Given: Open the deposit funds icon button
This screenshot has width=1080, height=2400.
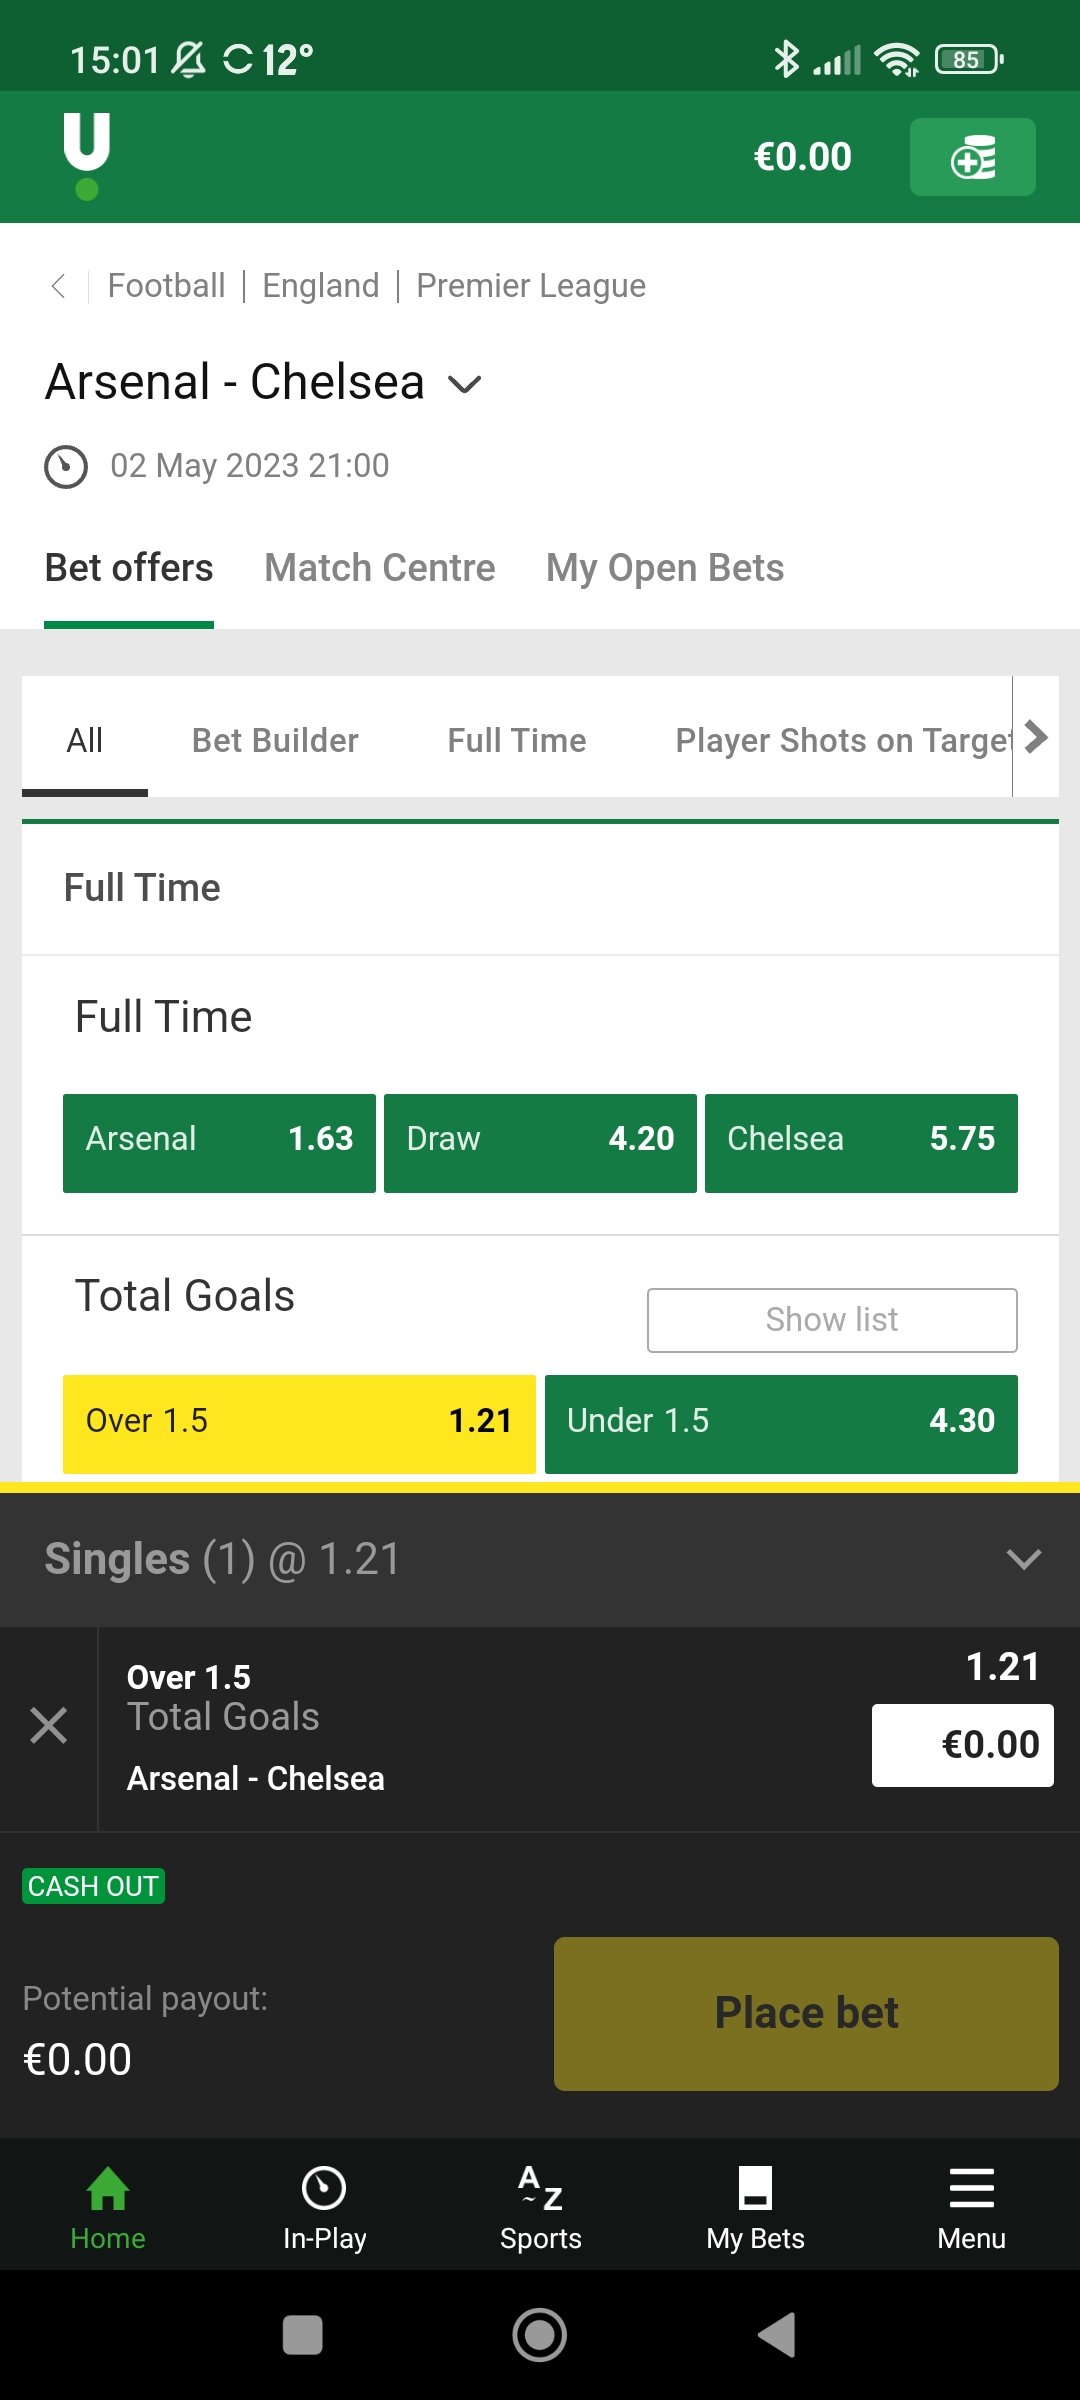Looking at the screenshot, I should pyautogui.click(x=972, y=157).
